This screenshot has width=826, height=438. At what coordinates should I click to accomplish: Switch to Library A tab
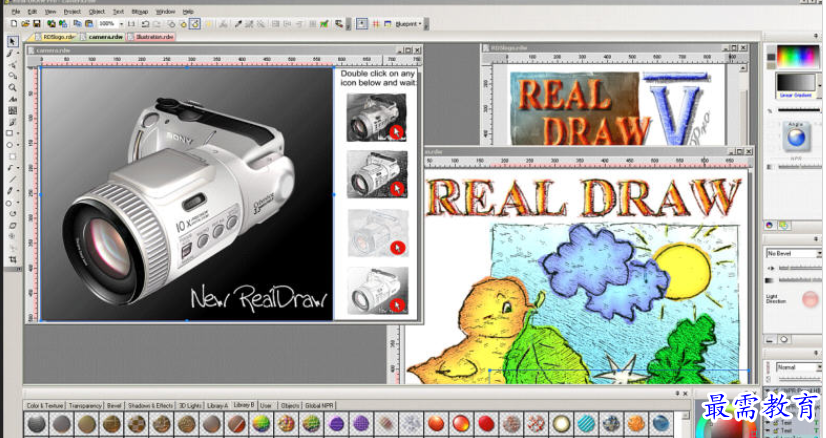click(217, 406)
